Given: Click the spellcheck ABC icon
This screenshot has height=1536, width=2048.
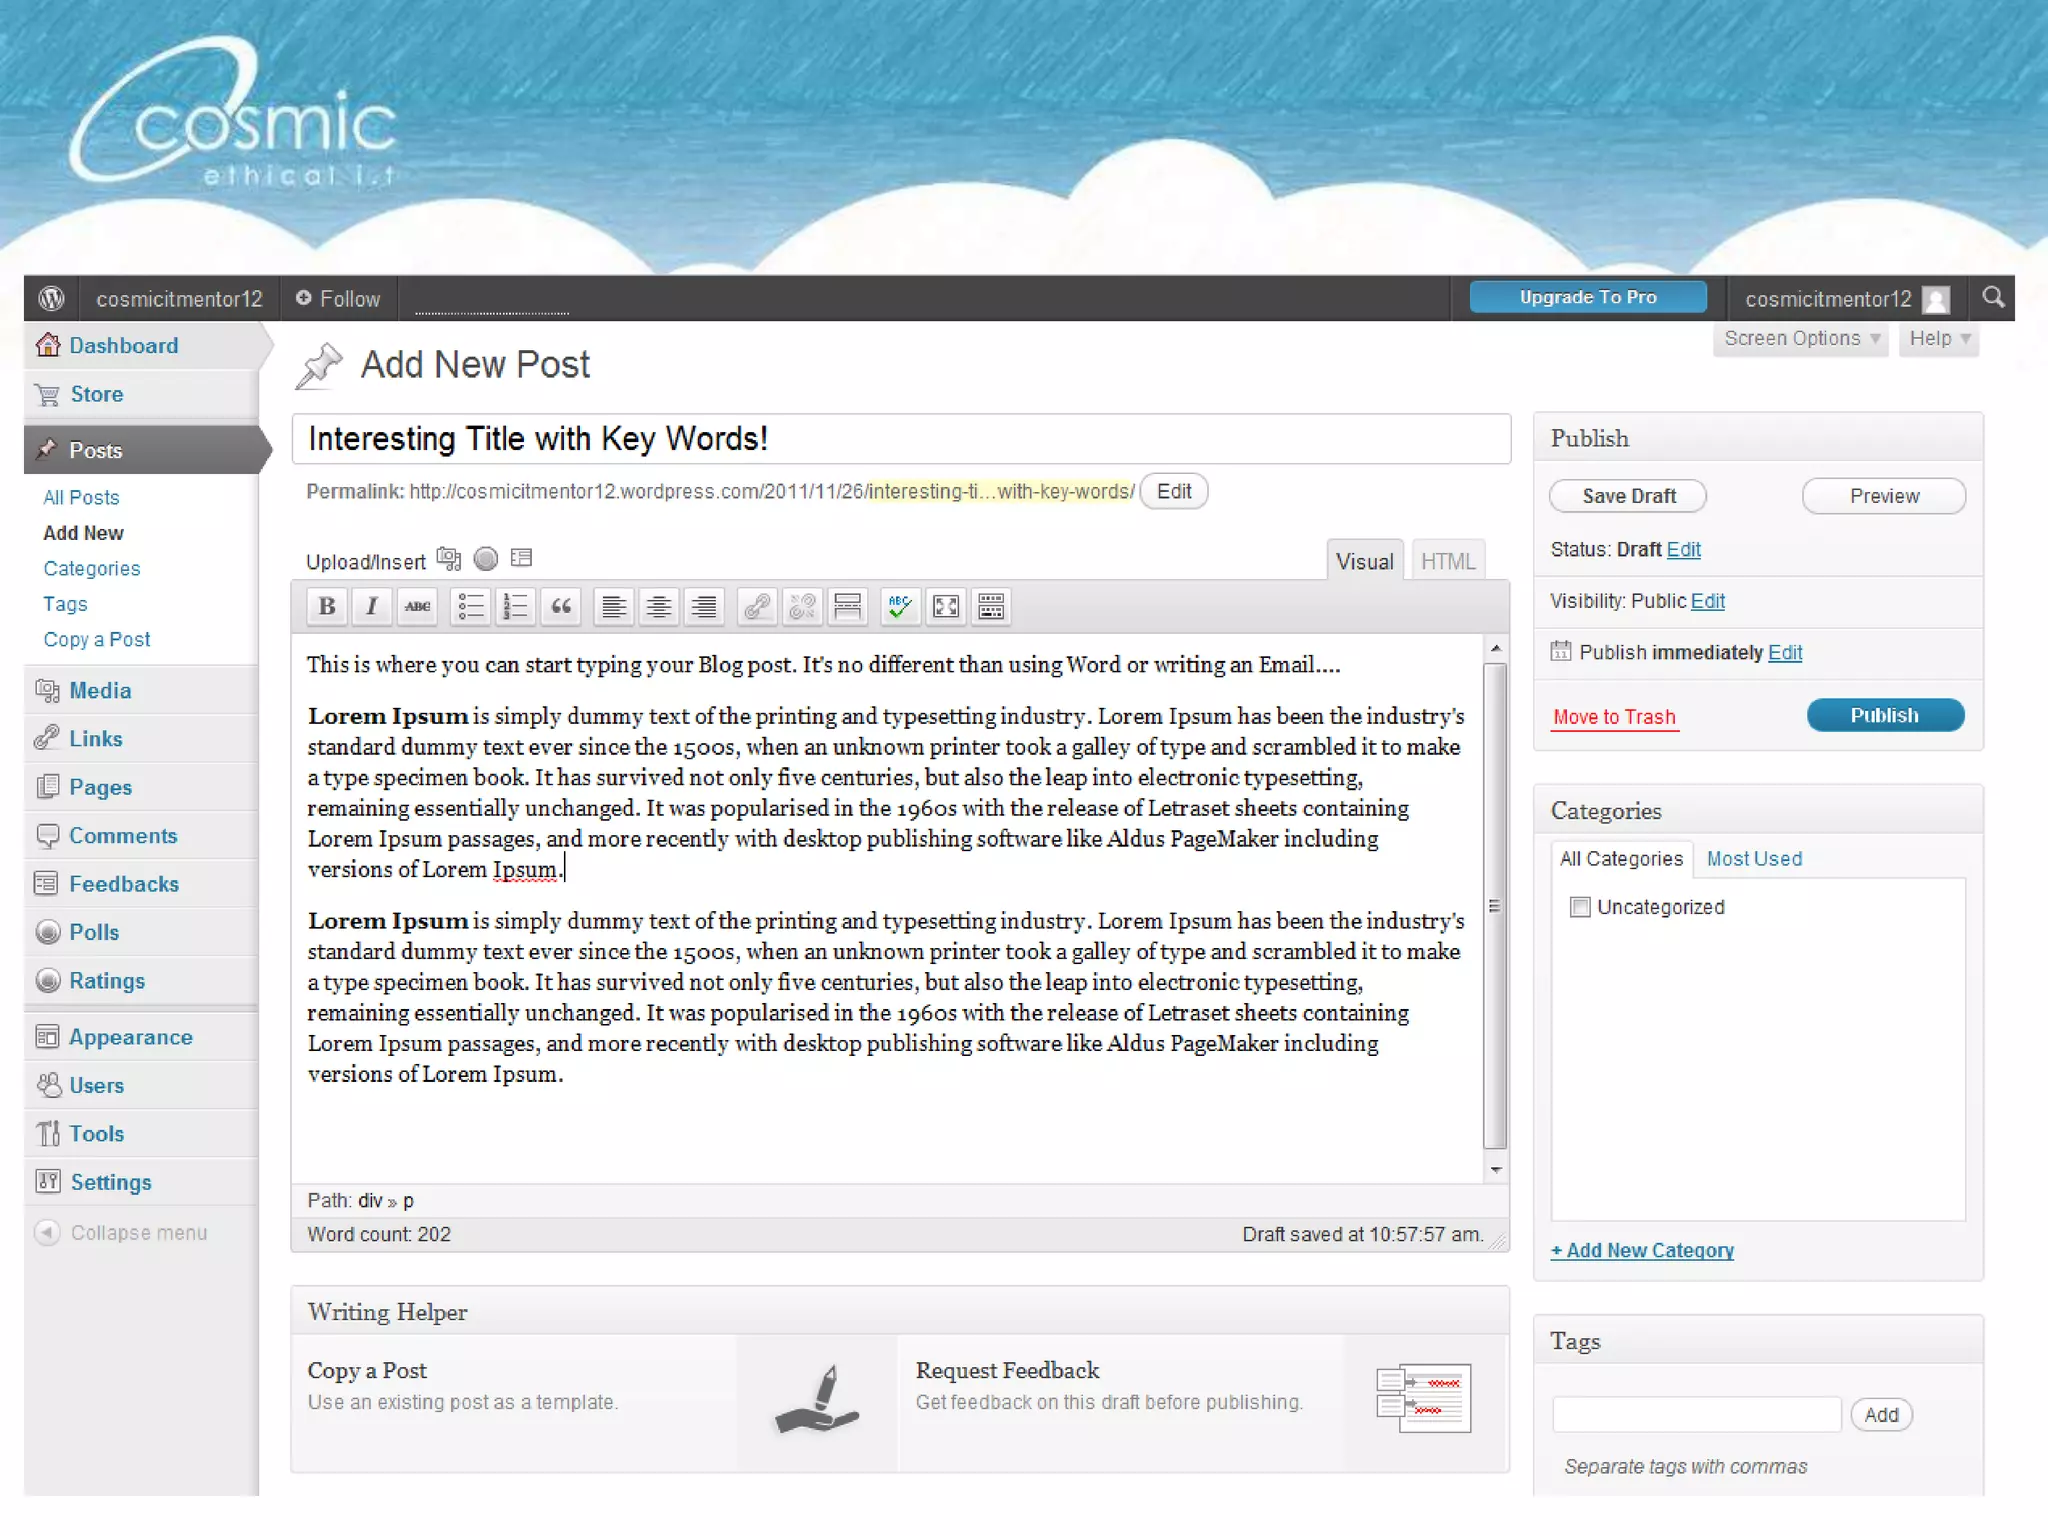Looking at the screenshot, I should point(900,606).
